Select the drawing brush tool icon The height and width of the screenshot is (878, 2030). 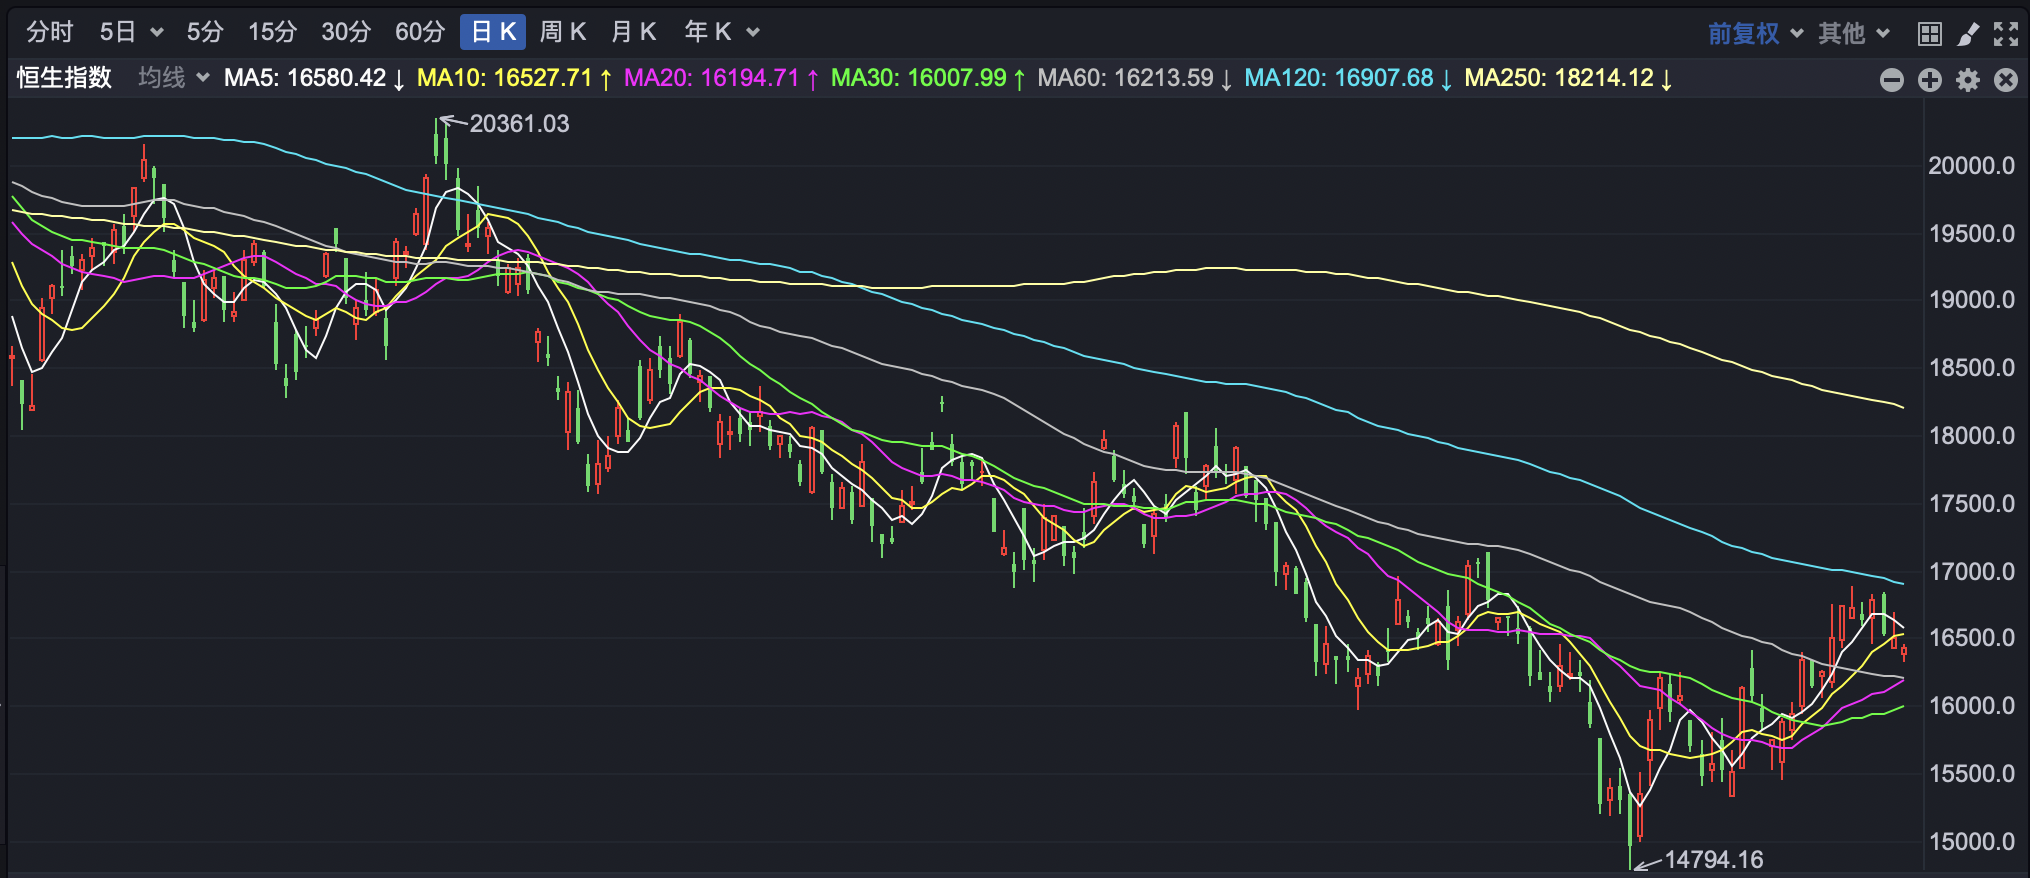pyautogui.click(x=1968, y=34)
